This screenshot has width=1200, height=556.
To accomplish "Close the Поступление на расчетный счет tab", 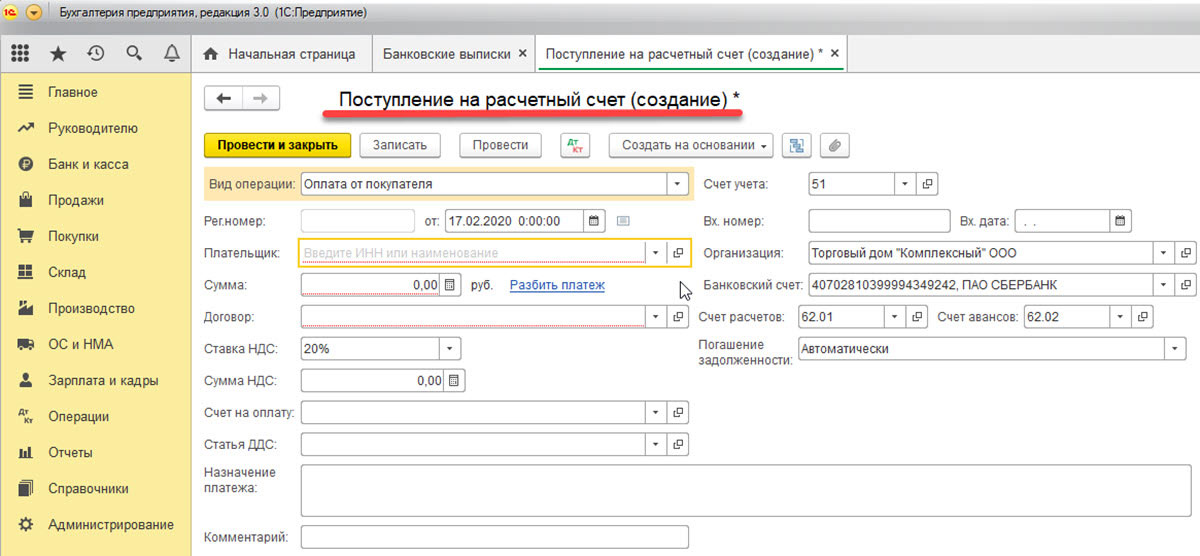I will click(835, 53).
